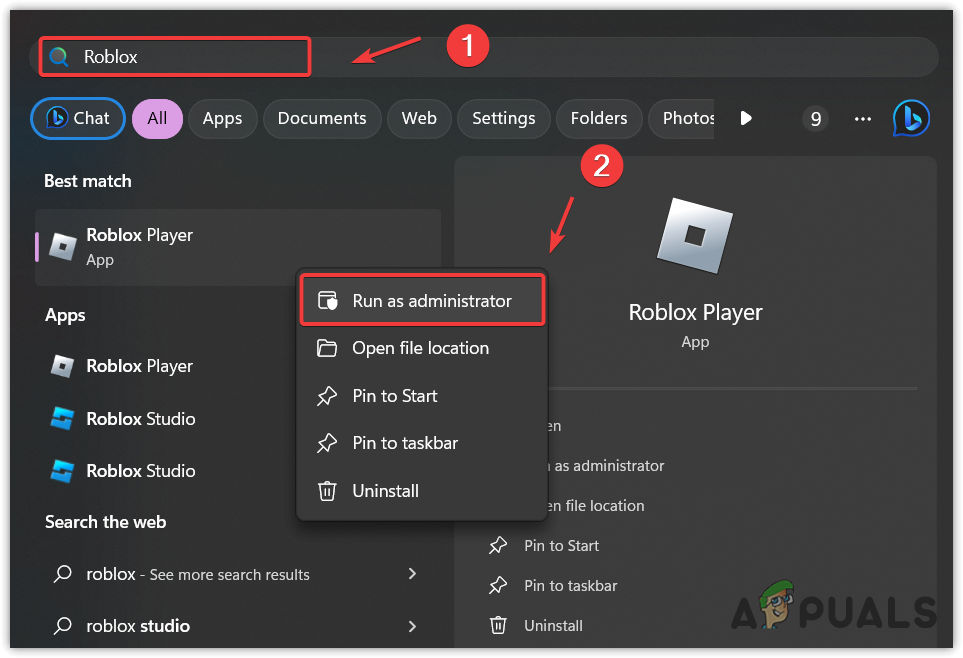Viewport: 963px width, 658px height.
Task: Click trash icon beside context menu Uninstall
Action: coord(327,491)
